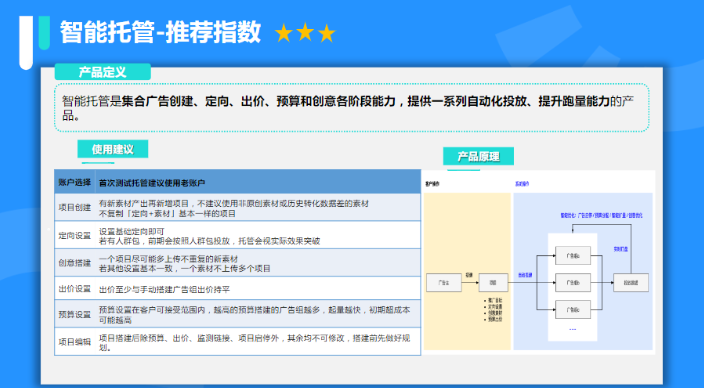Click the line 不复制「定向+素材」基本一样的项目
Screen dimensions: 704x388
click(167, 214)
